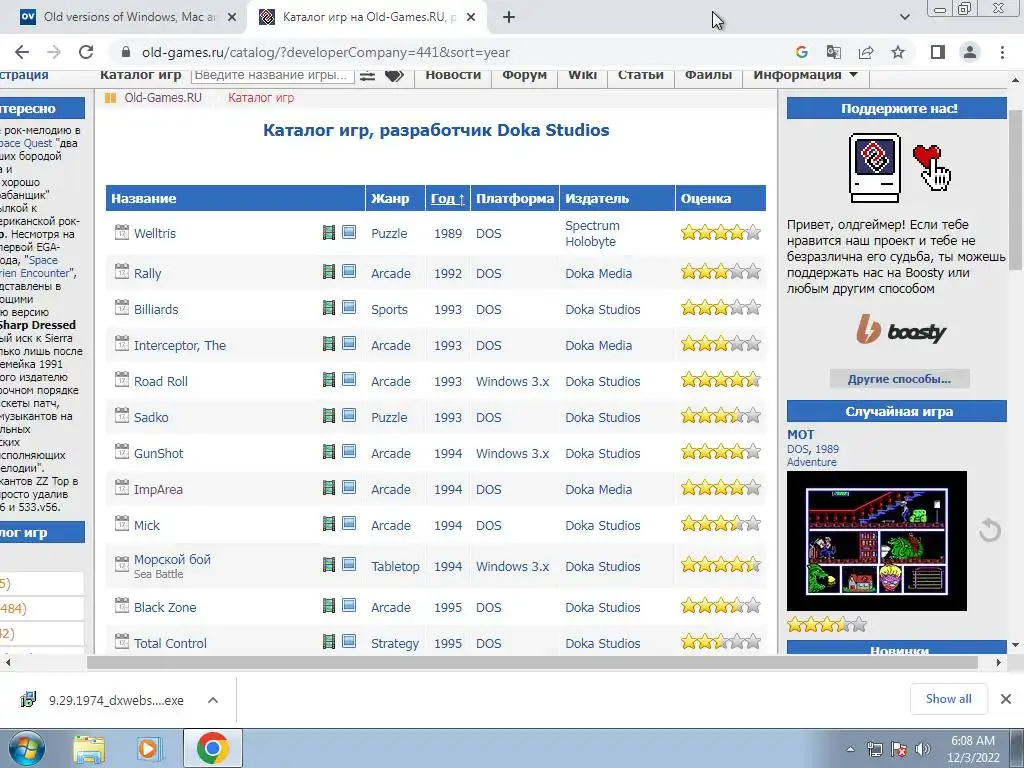Click Total Control star rating

[720, 642]
